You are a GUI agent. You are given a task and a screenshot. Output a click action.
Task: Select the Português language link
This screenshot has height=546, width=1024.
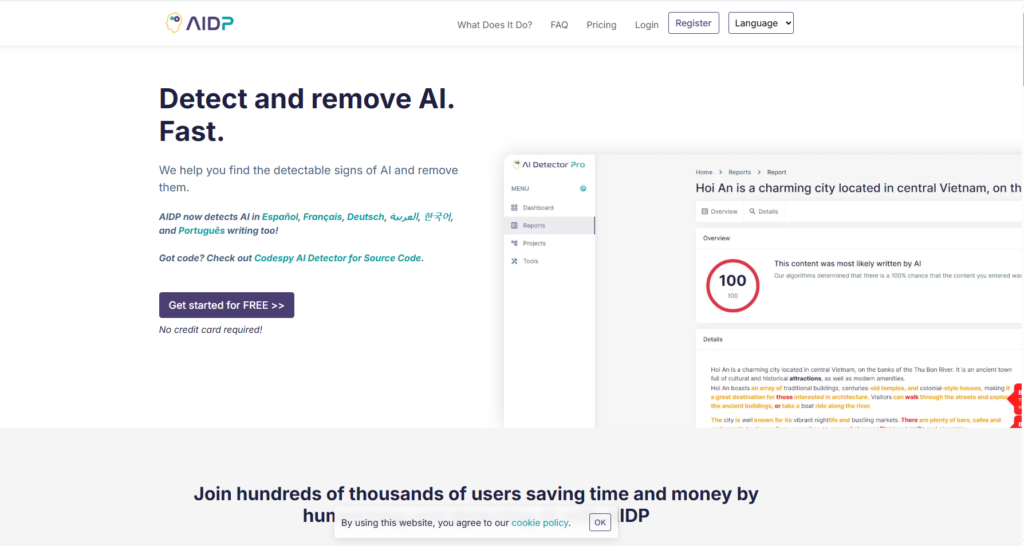coord(201,231)
